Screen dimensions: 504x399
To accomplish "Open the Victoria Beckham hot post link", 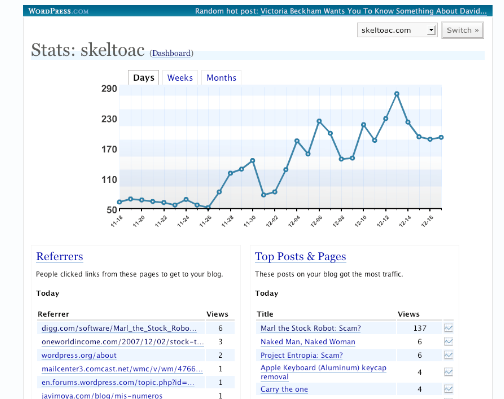I will coord(373,11).
